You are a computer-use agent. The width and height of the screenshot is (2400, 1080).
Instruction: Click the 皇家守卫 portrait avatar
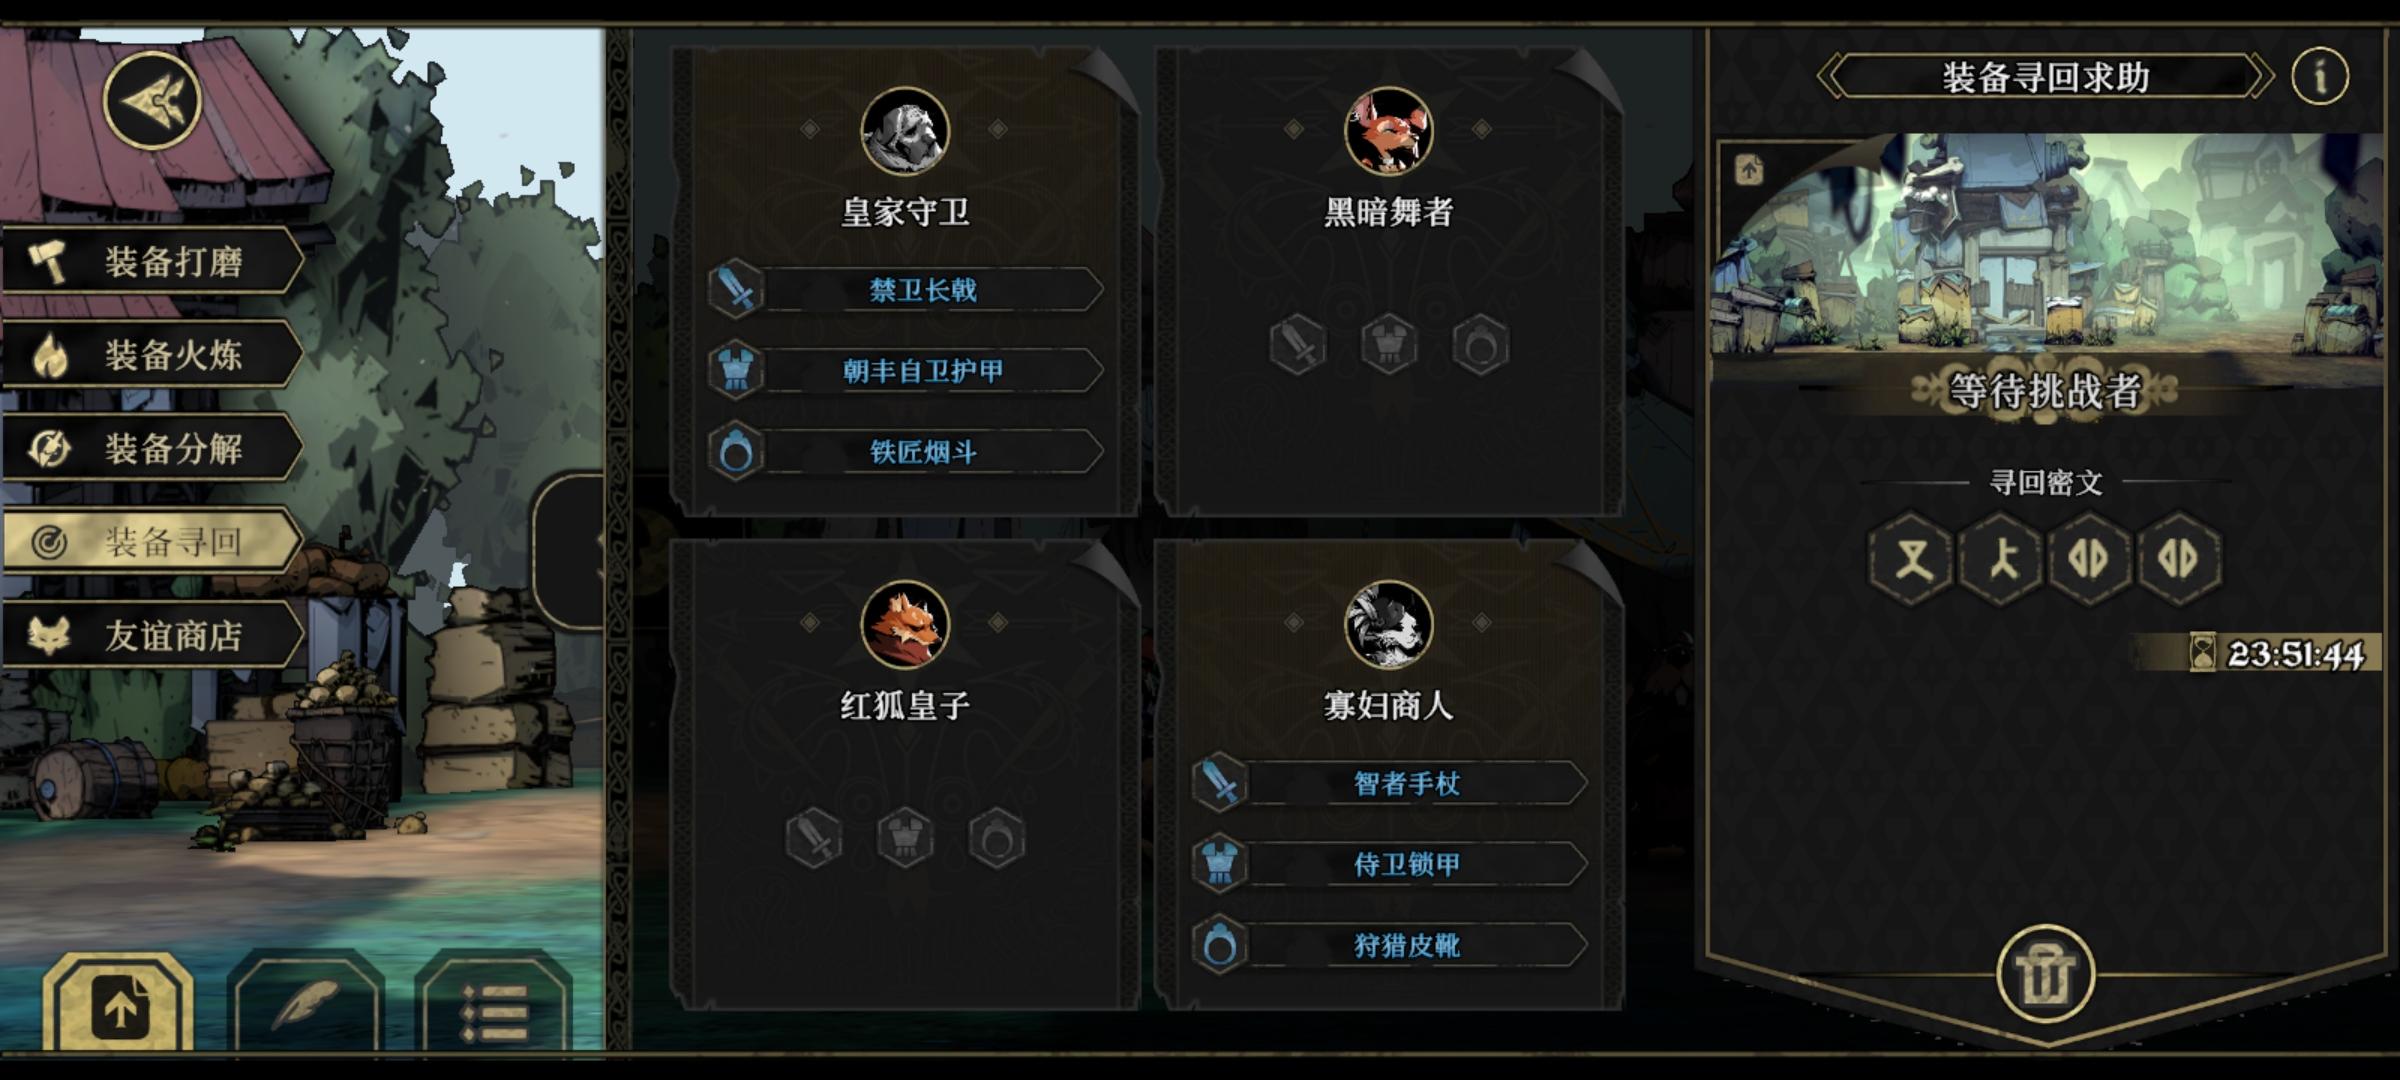point(905,131)
